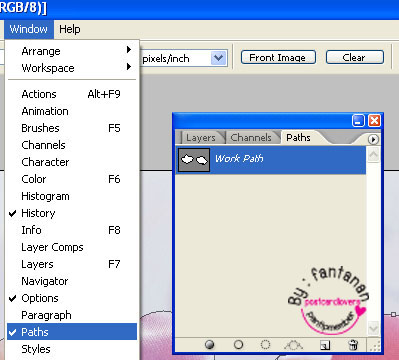Expand the Workspace submenu
Viewport: 399px width, 360px height.
point(72,68)
